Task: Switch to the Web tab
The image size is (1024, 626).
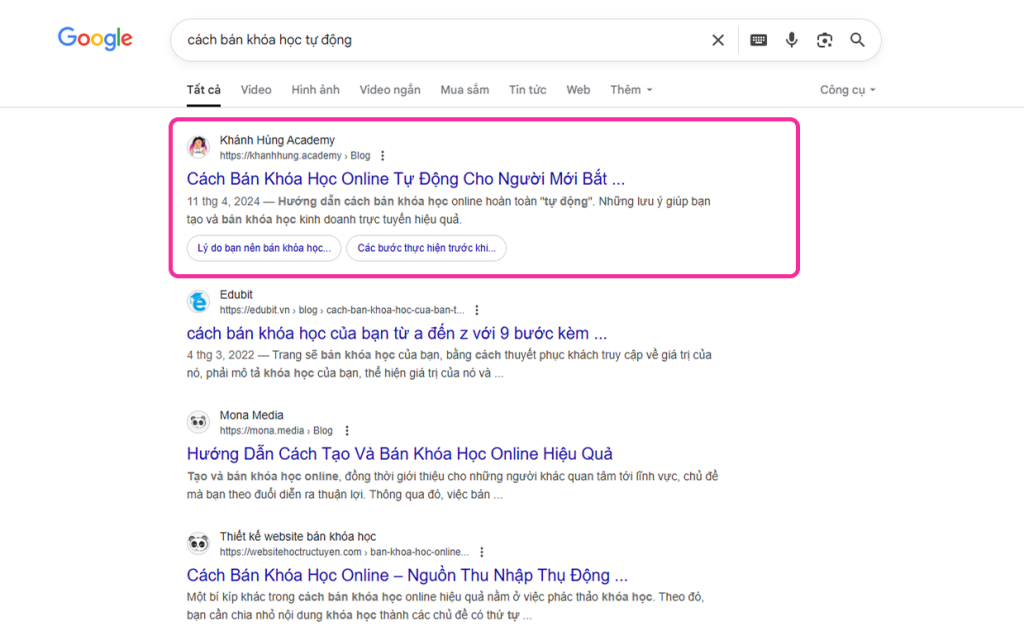Action: [578, 90]
